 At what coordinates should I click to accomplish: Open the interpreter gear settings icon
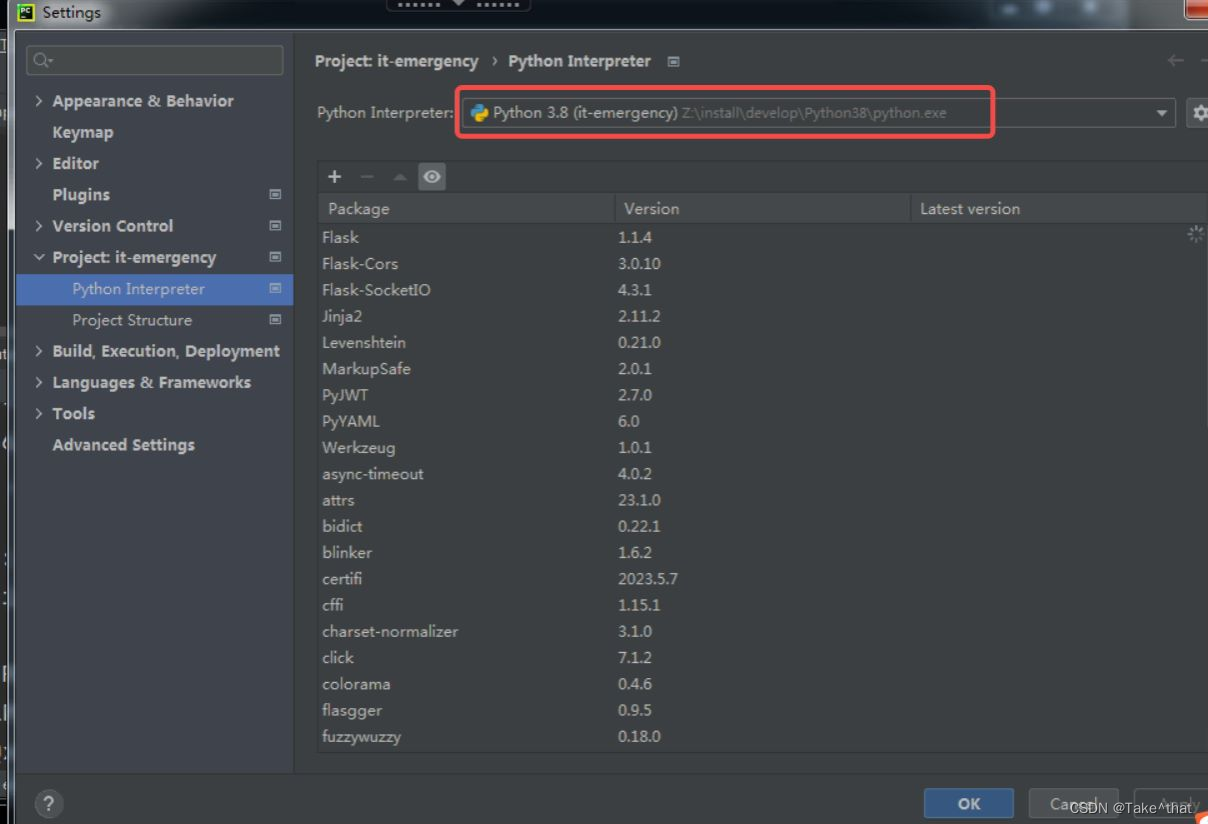1198,113
